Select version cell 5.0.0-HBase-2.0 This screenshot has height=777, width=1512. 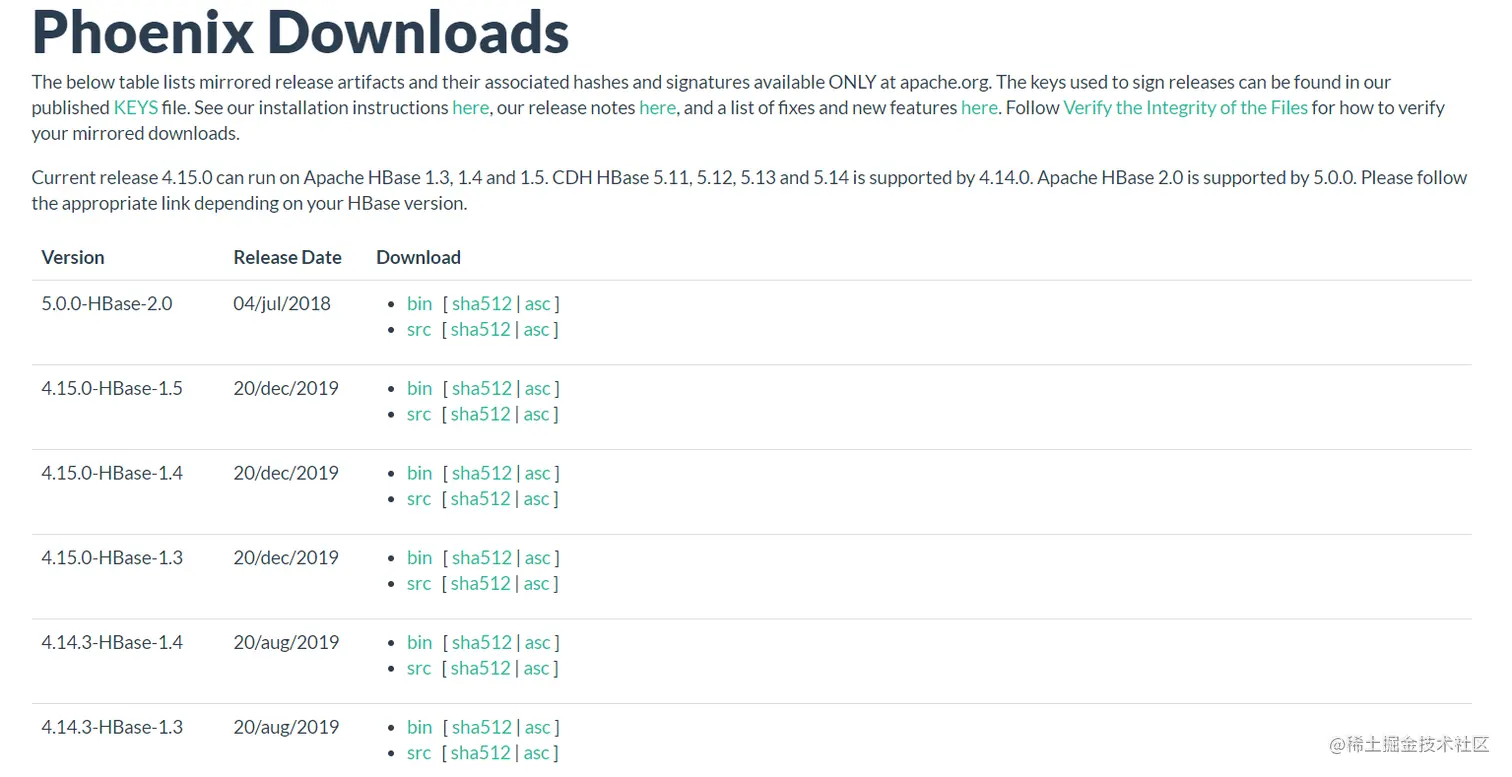click(107, 303)
